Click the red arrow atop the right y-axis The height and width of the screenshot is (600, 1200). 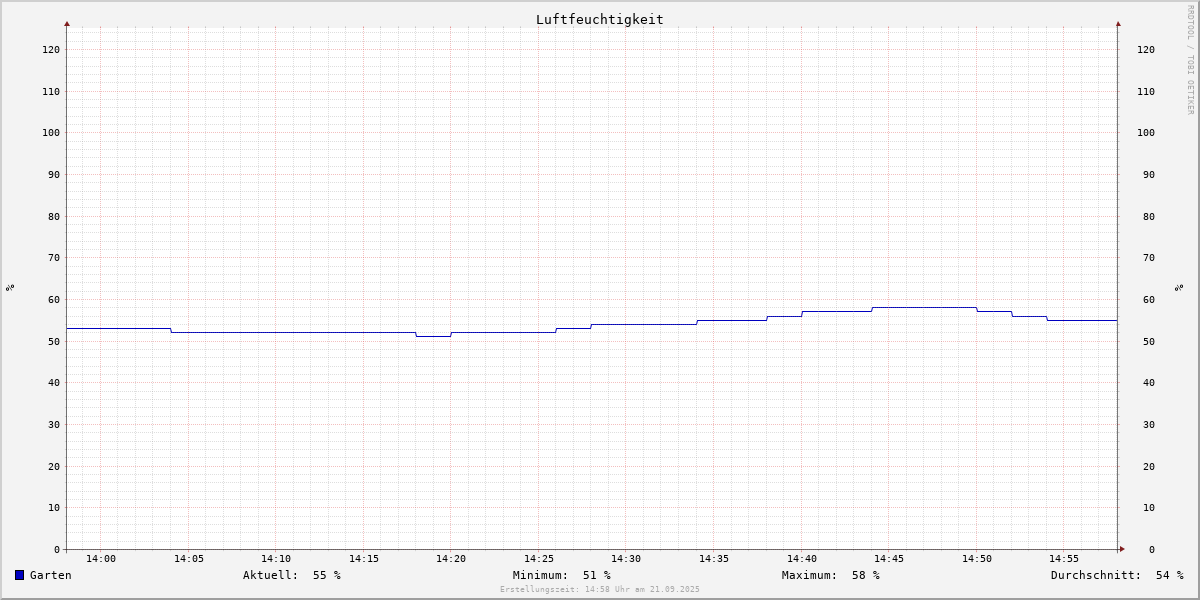(1118, 23)
